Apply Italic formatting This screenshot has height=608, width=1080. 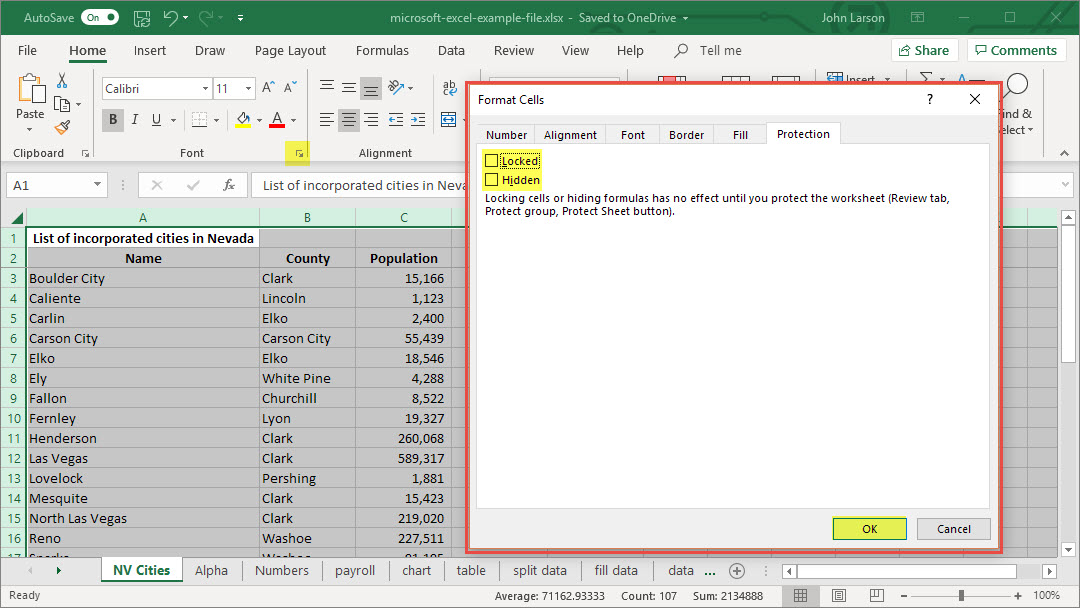click(135, 120)
